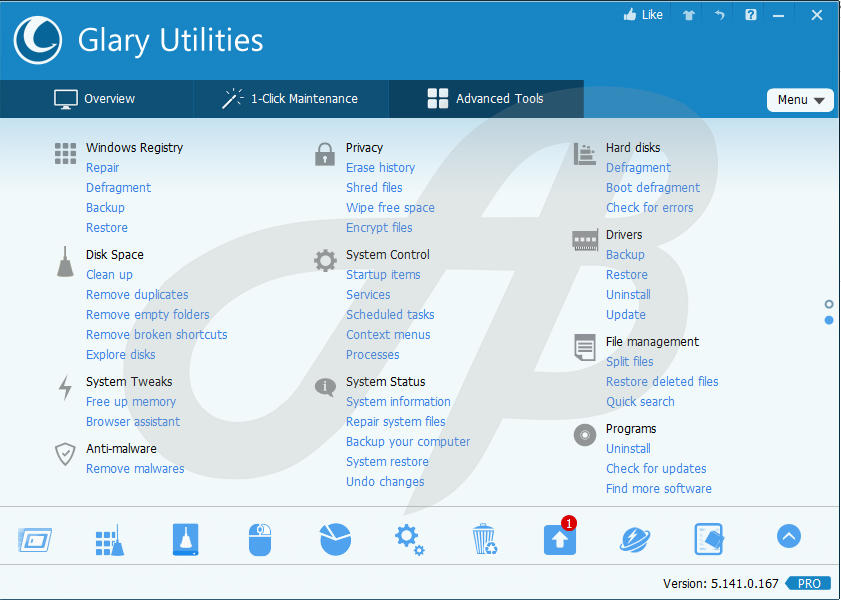This screenshot has width=841, height=601.
Task: Open the Menu dropdown
Action: click(800, 100)
